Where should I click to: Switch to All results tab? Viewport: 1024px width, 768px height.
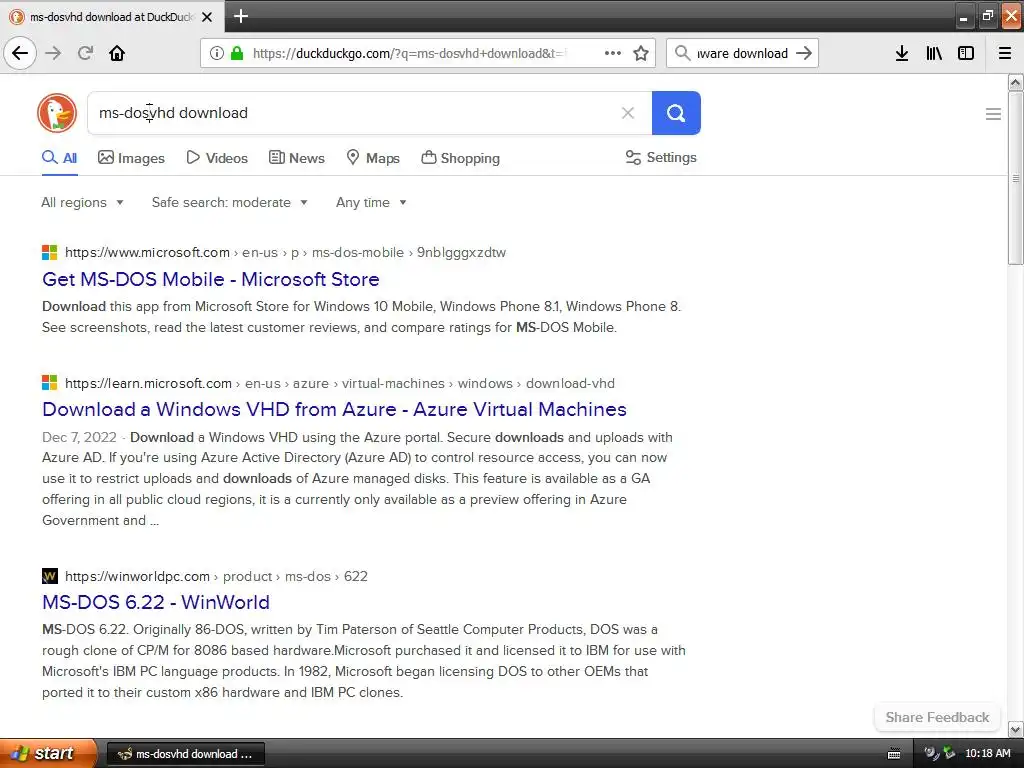pyautogui.click(x=59, y=158)
